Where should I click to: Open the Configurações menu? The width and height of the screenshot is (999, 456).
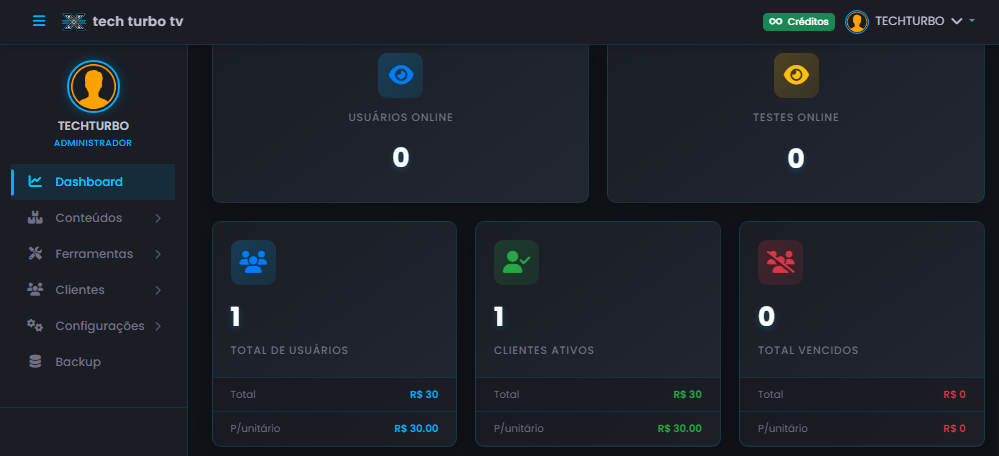93,326
